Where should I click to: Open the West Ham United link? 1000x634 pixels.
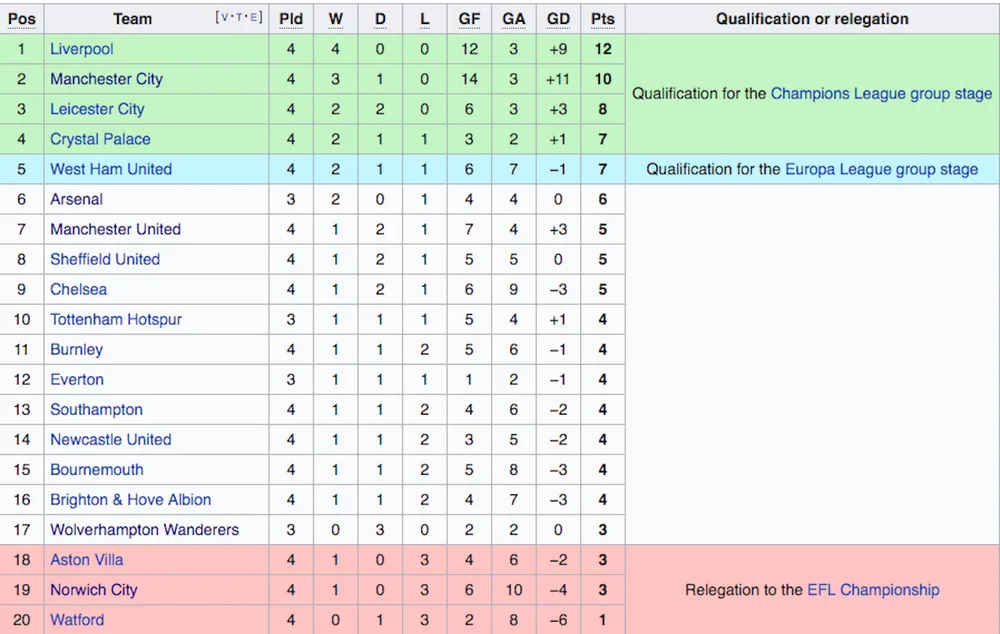point(111,169)
